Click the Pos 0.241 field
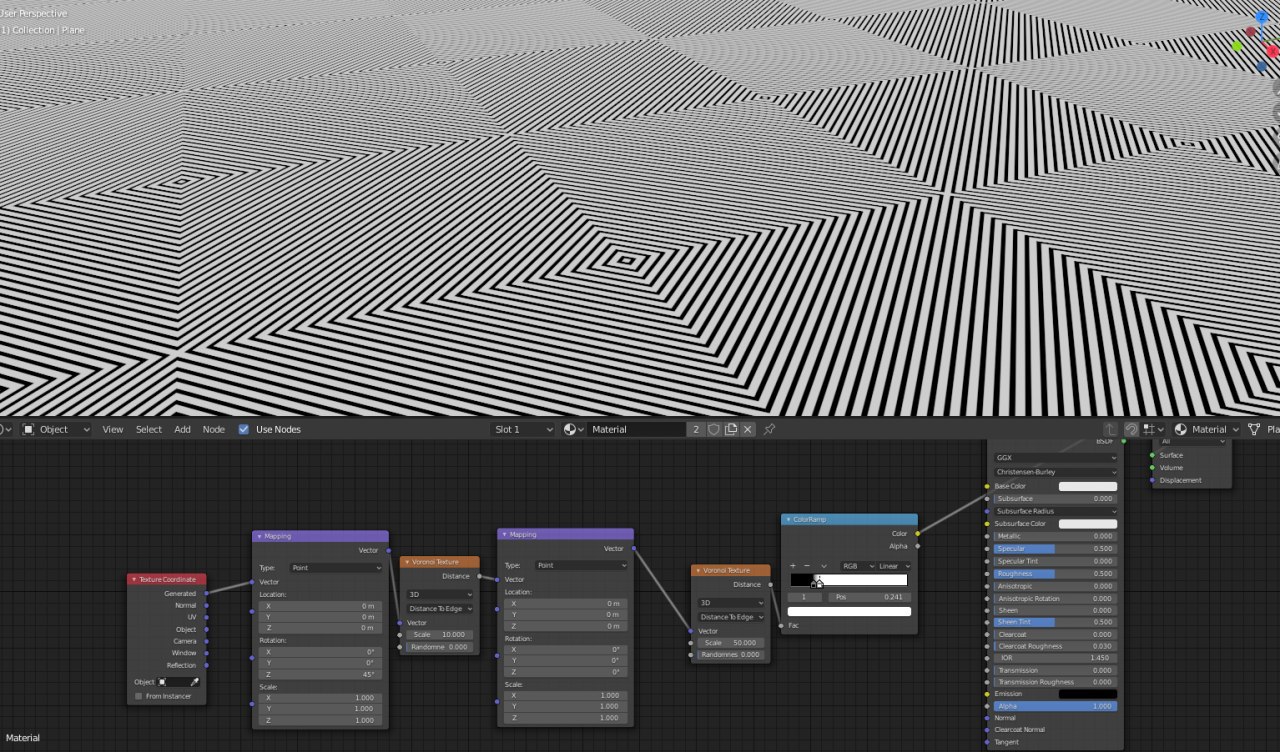Screen dimensions: 1280x752 [x=869, y=597]
